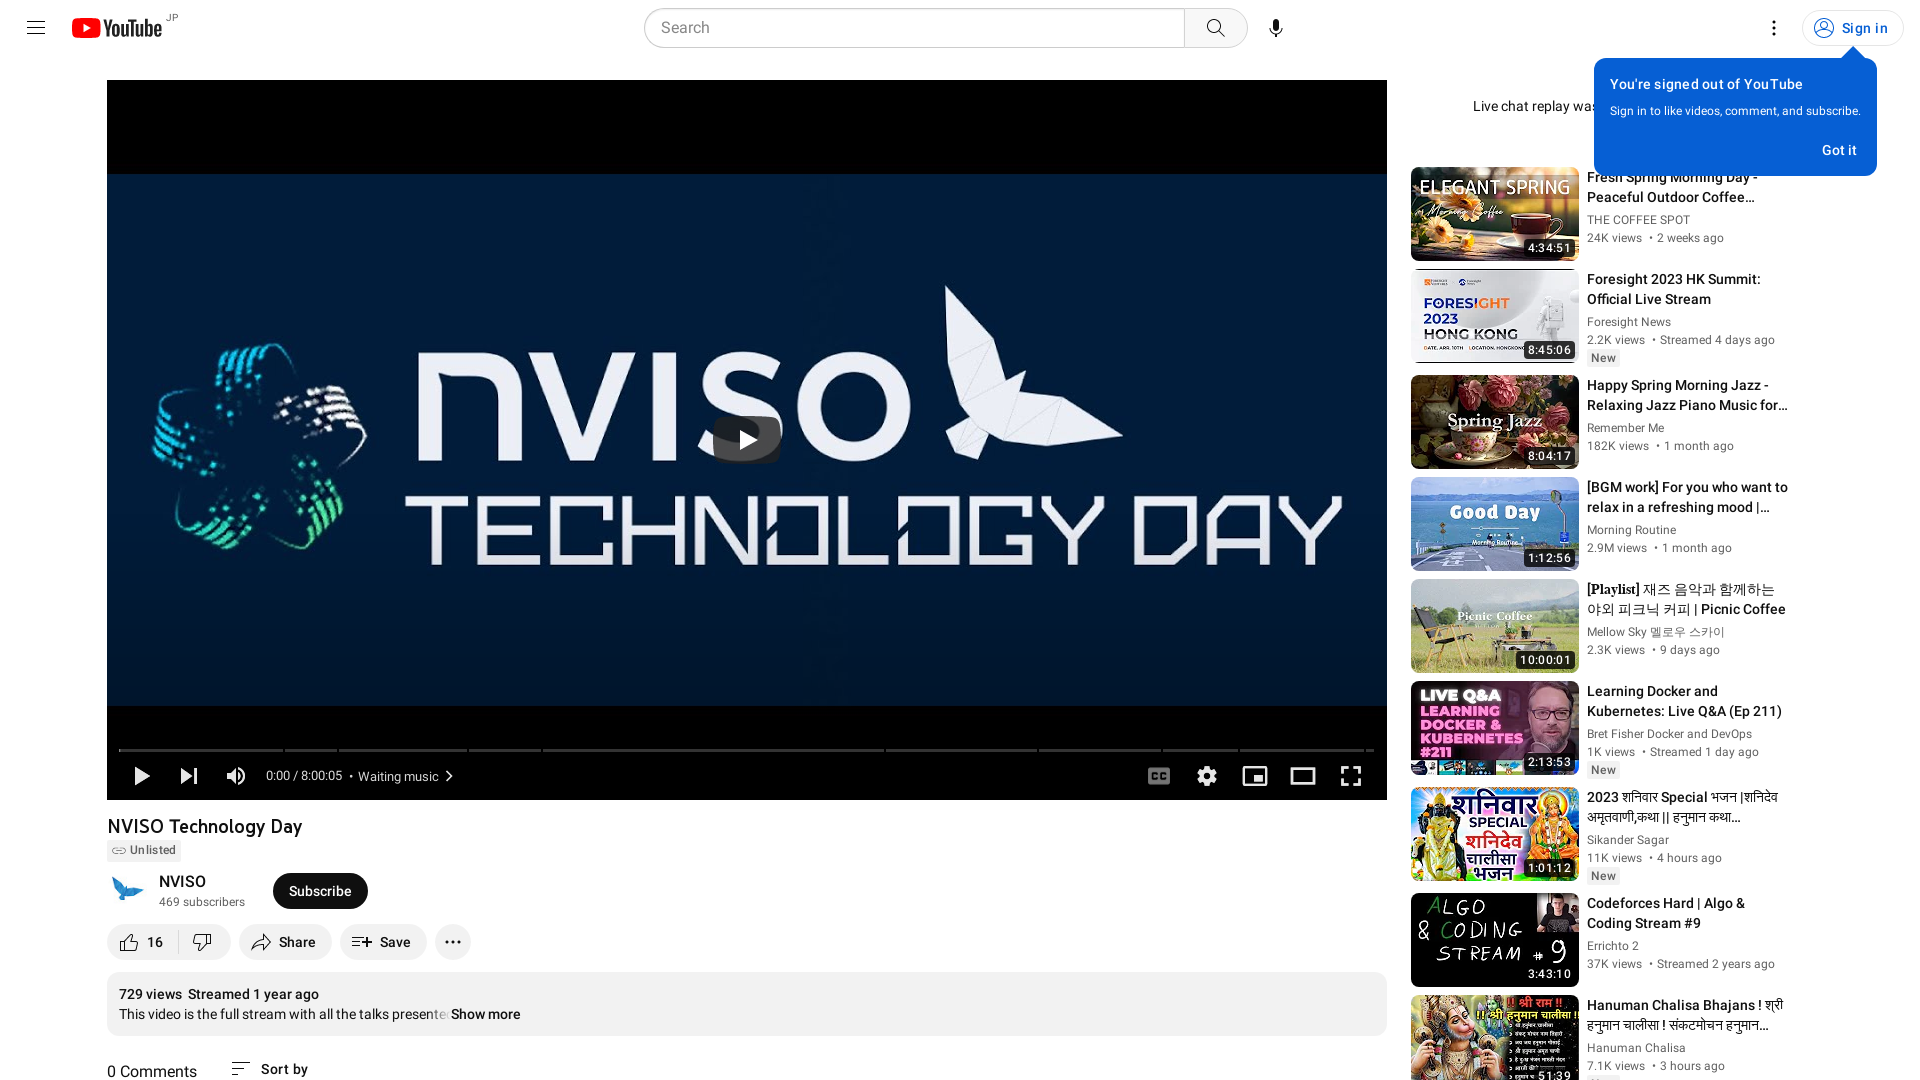Open NVISO channel avatar
The height and width of the screenshot is (1080, 1920).
(x=127, y=890)
